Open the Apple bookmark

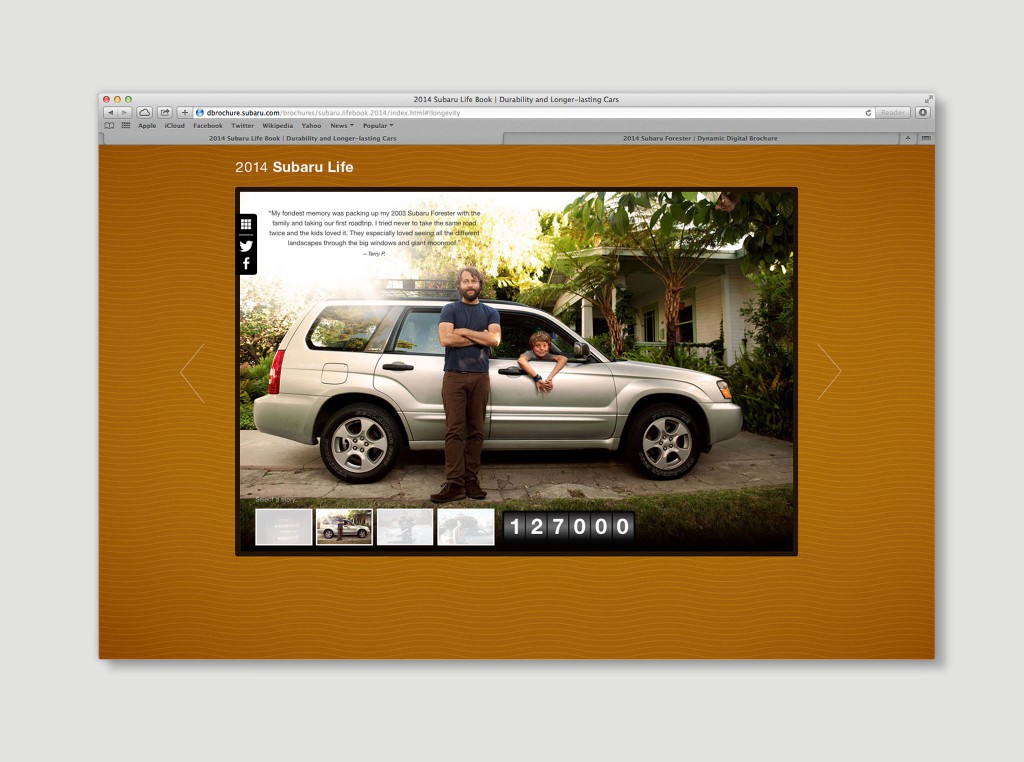[x=147, y=125]
